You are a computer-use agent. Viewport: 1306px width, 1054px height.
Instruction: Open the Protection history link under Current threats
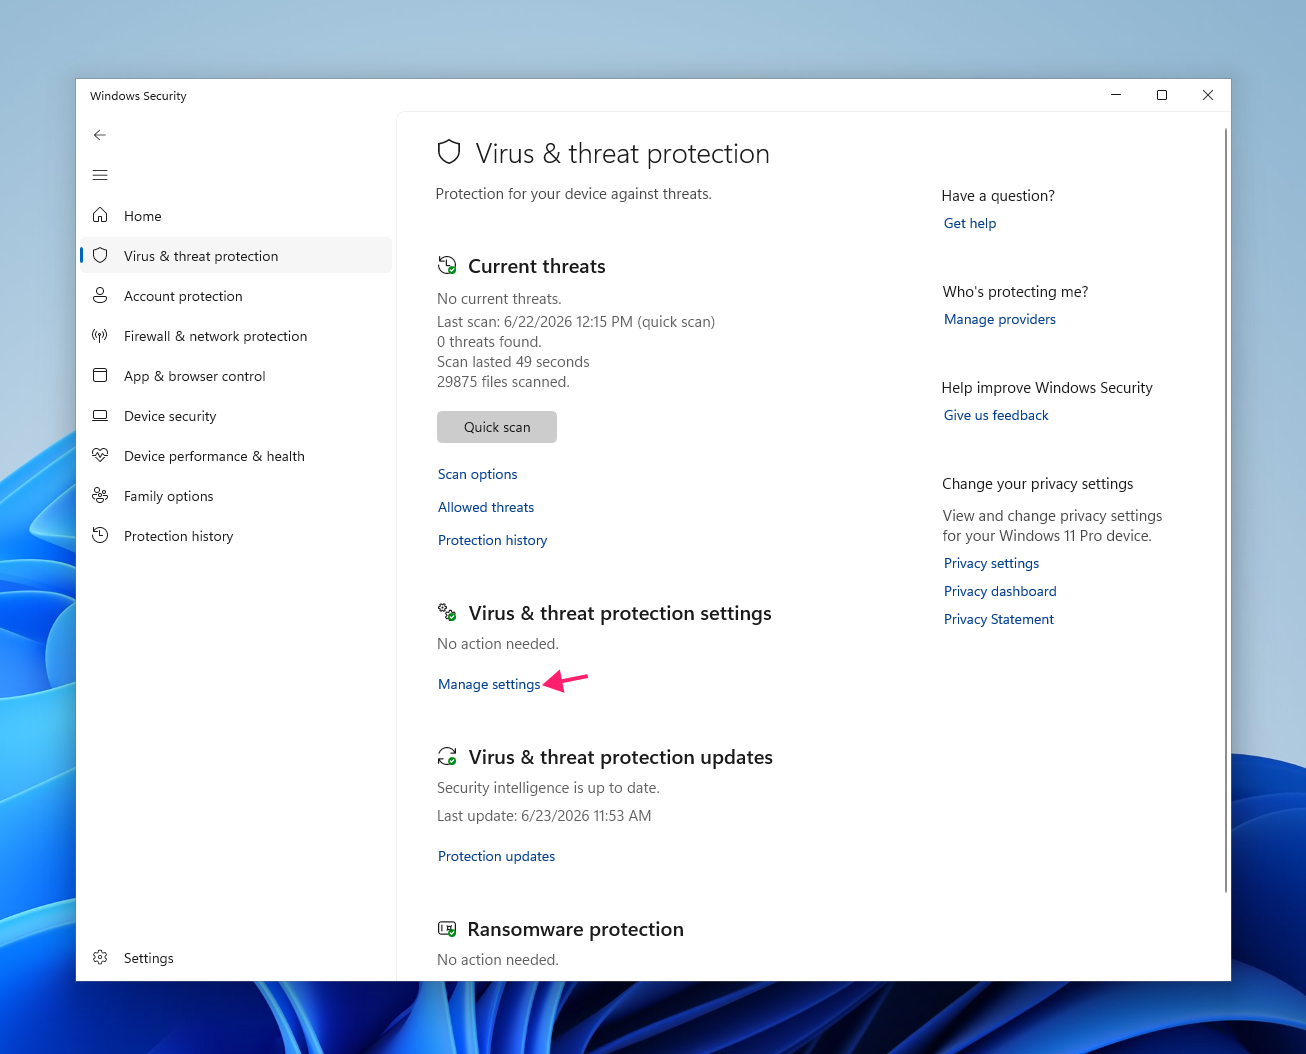tap(492, 540)
